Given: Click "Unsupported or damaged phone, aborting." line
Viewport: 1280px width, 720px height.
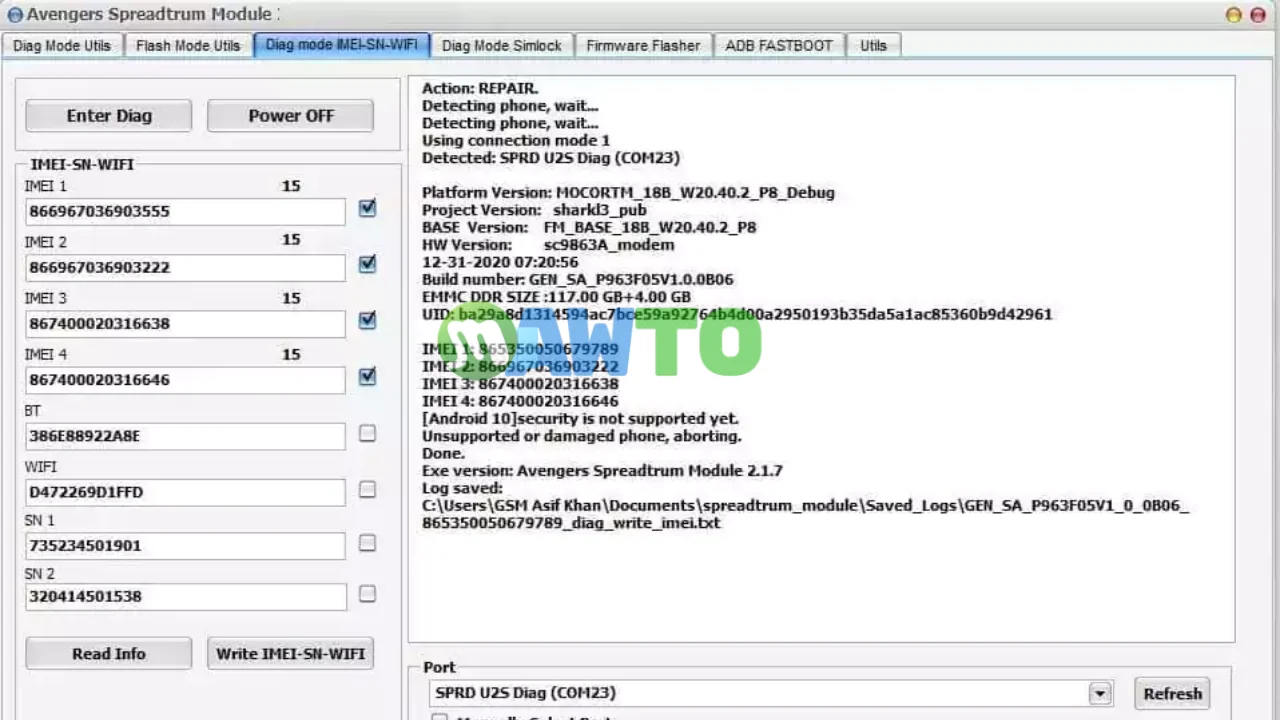Looking at the screenshot, I should click(582, 436).
